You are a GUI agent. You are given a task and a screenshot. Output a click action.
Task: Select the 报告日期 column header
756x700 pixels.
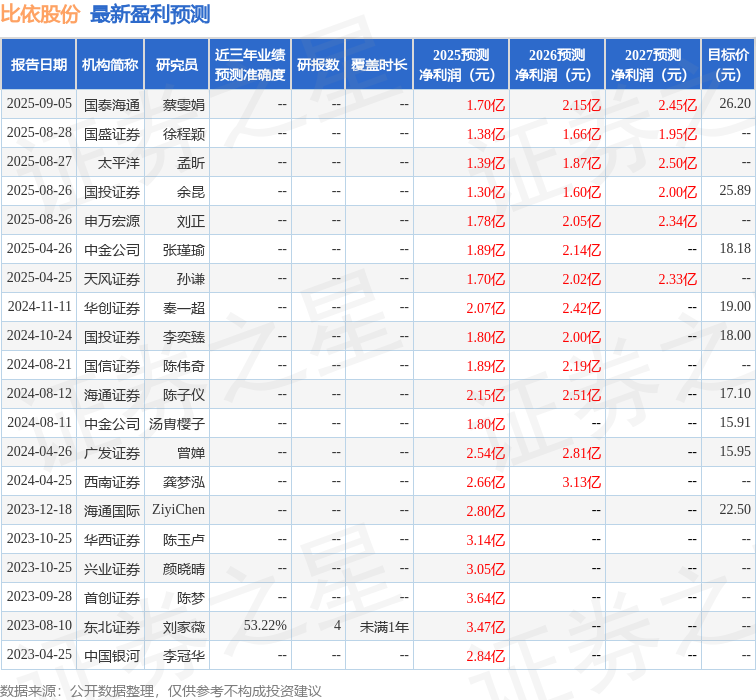(x=39, y=65)
